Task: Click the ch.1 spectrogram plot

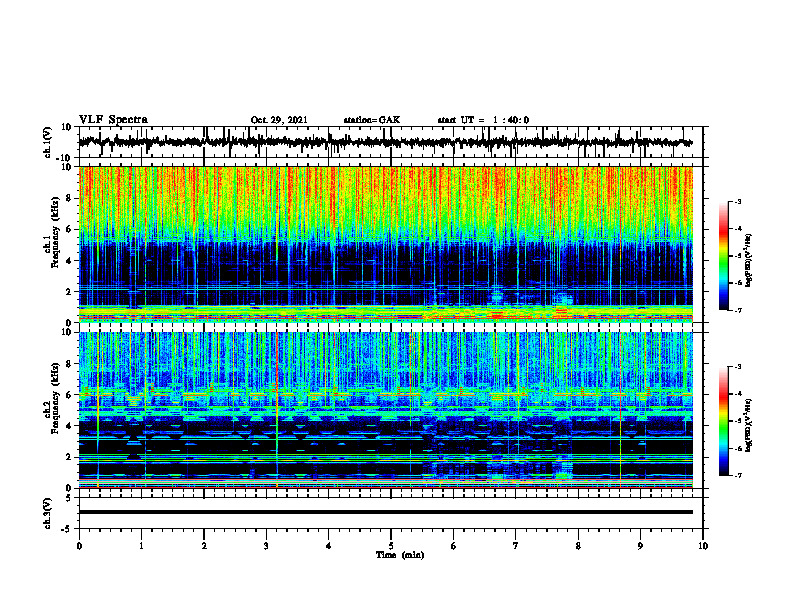Action: pyautogui.click(x=386, y=244)
